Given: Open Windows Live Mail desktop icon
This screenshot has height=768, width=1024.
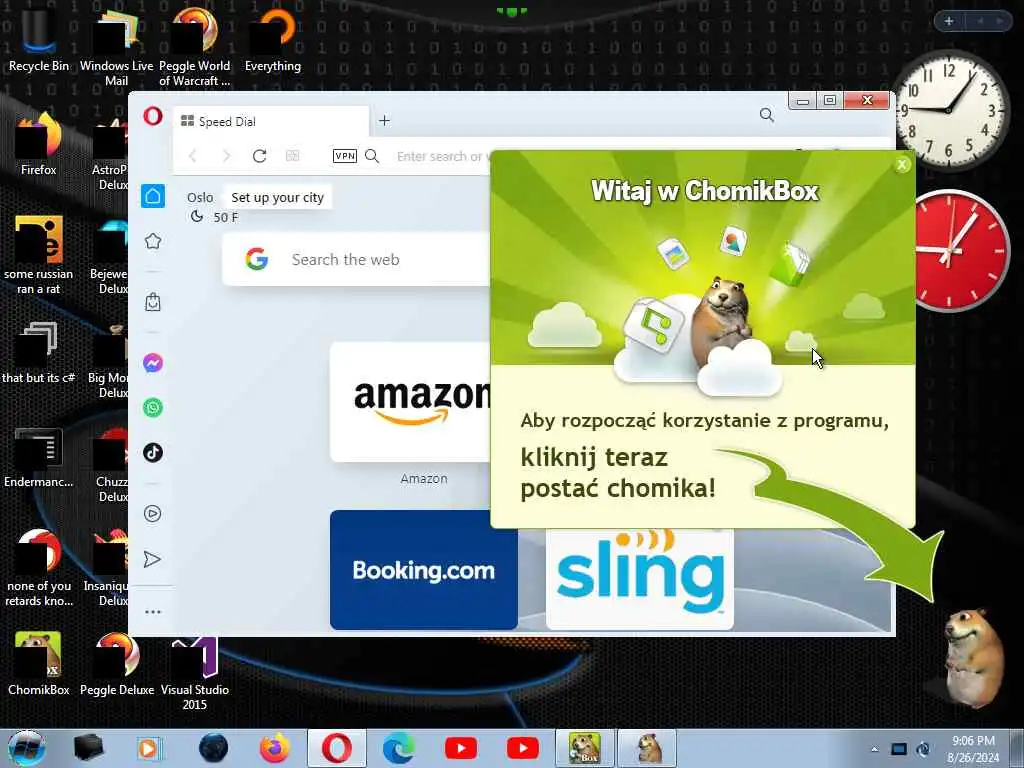Looking at the screenshot, I should pyautogui.click(x=116, y=46).
